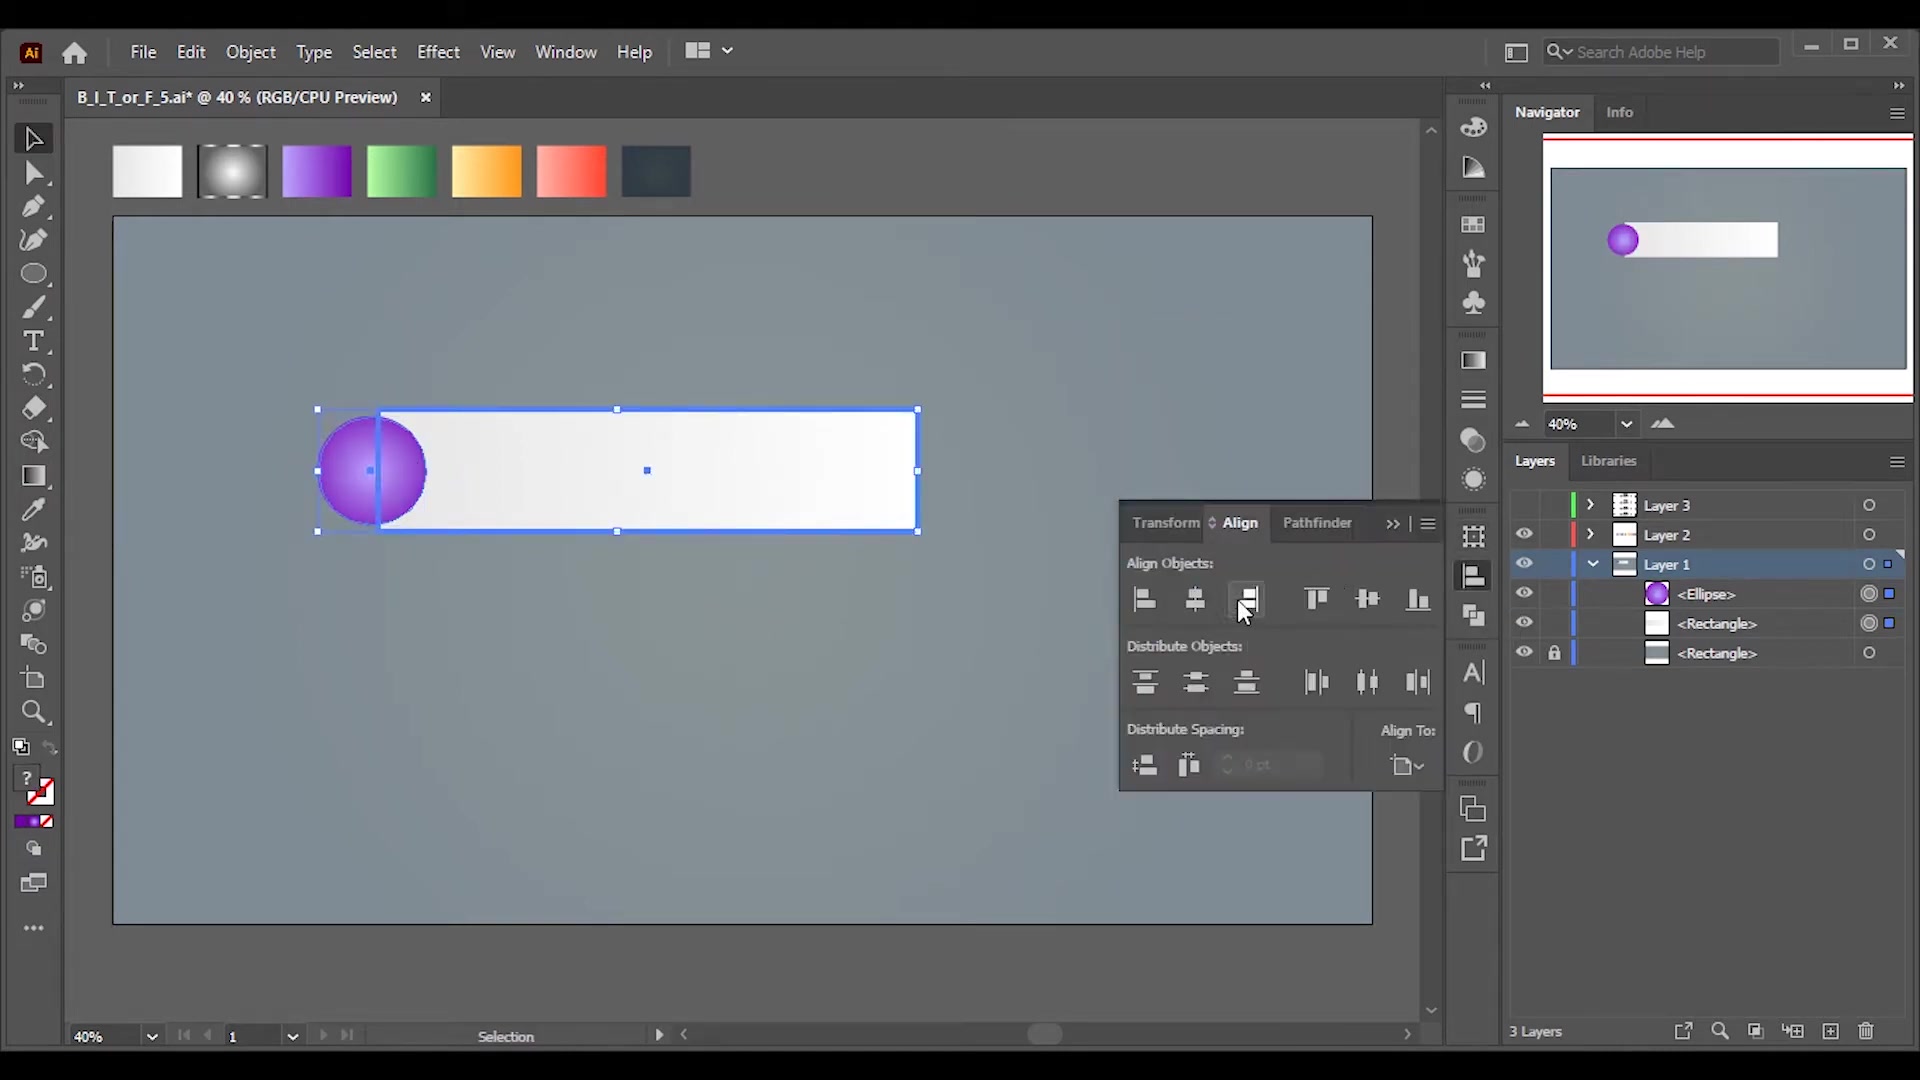
Task: Open the Align To dropdown
Action: tap(1407, 766)
